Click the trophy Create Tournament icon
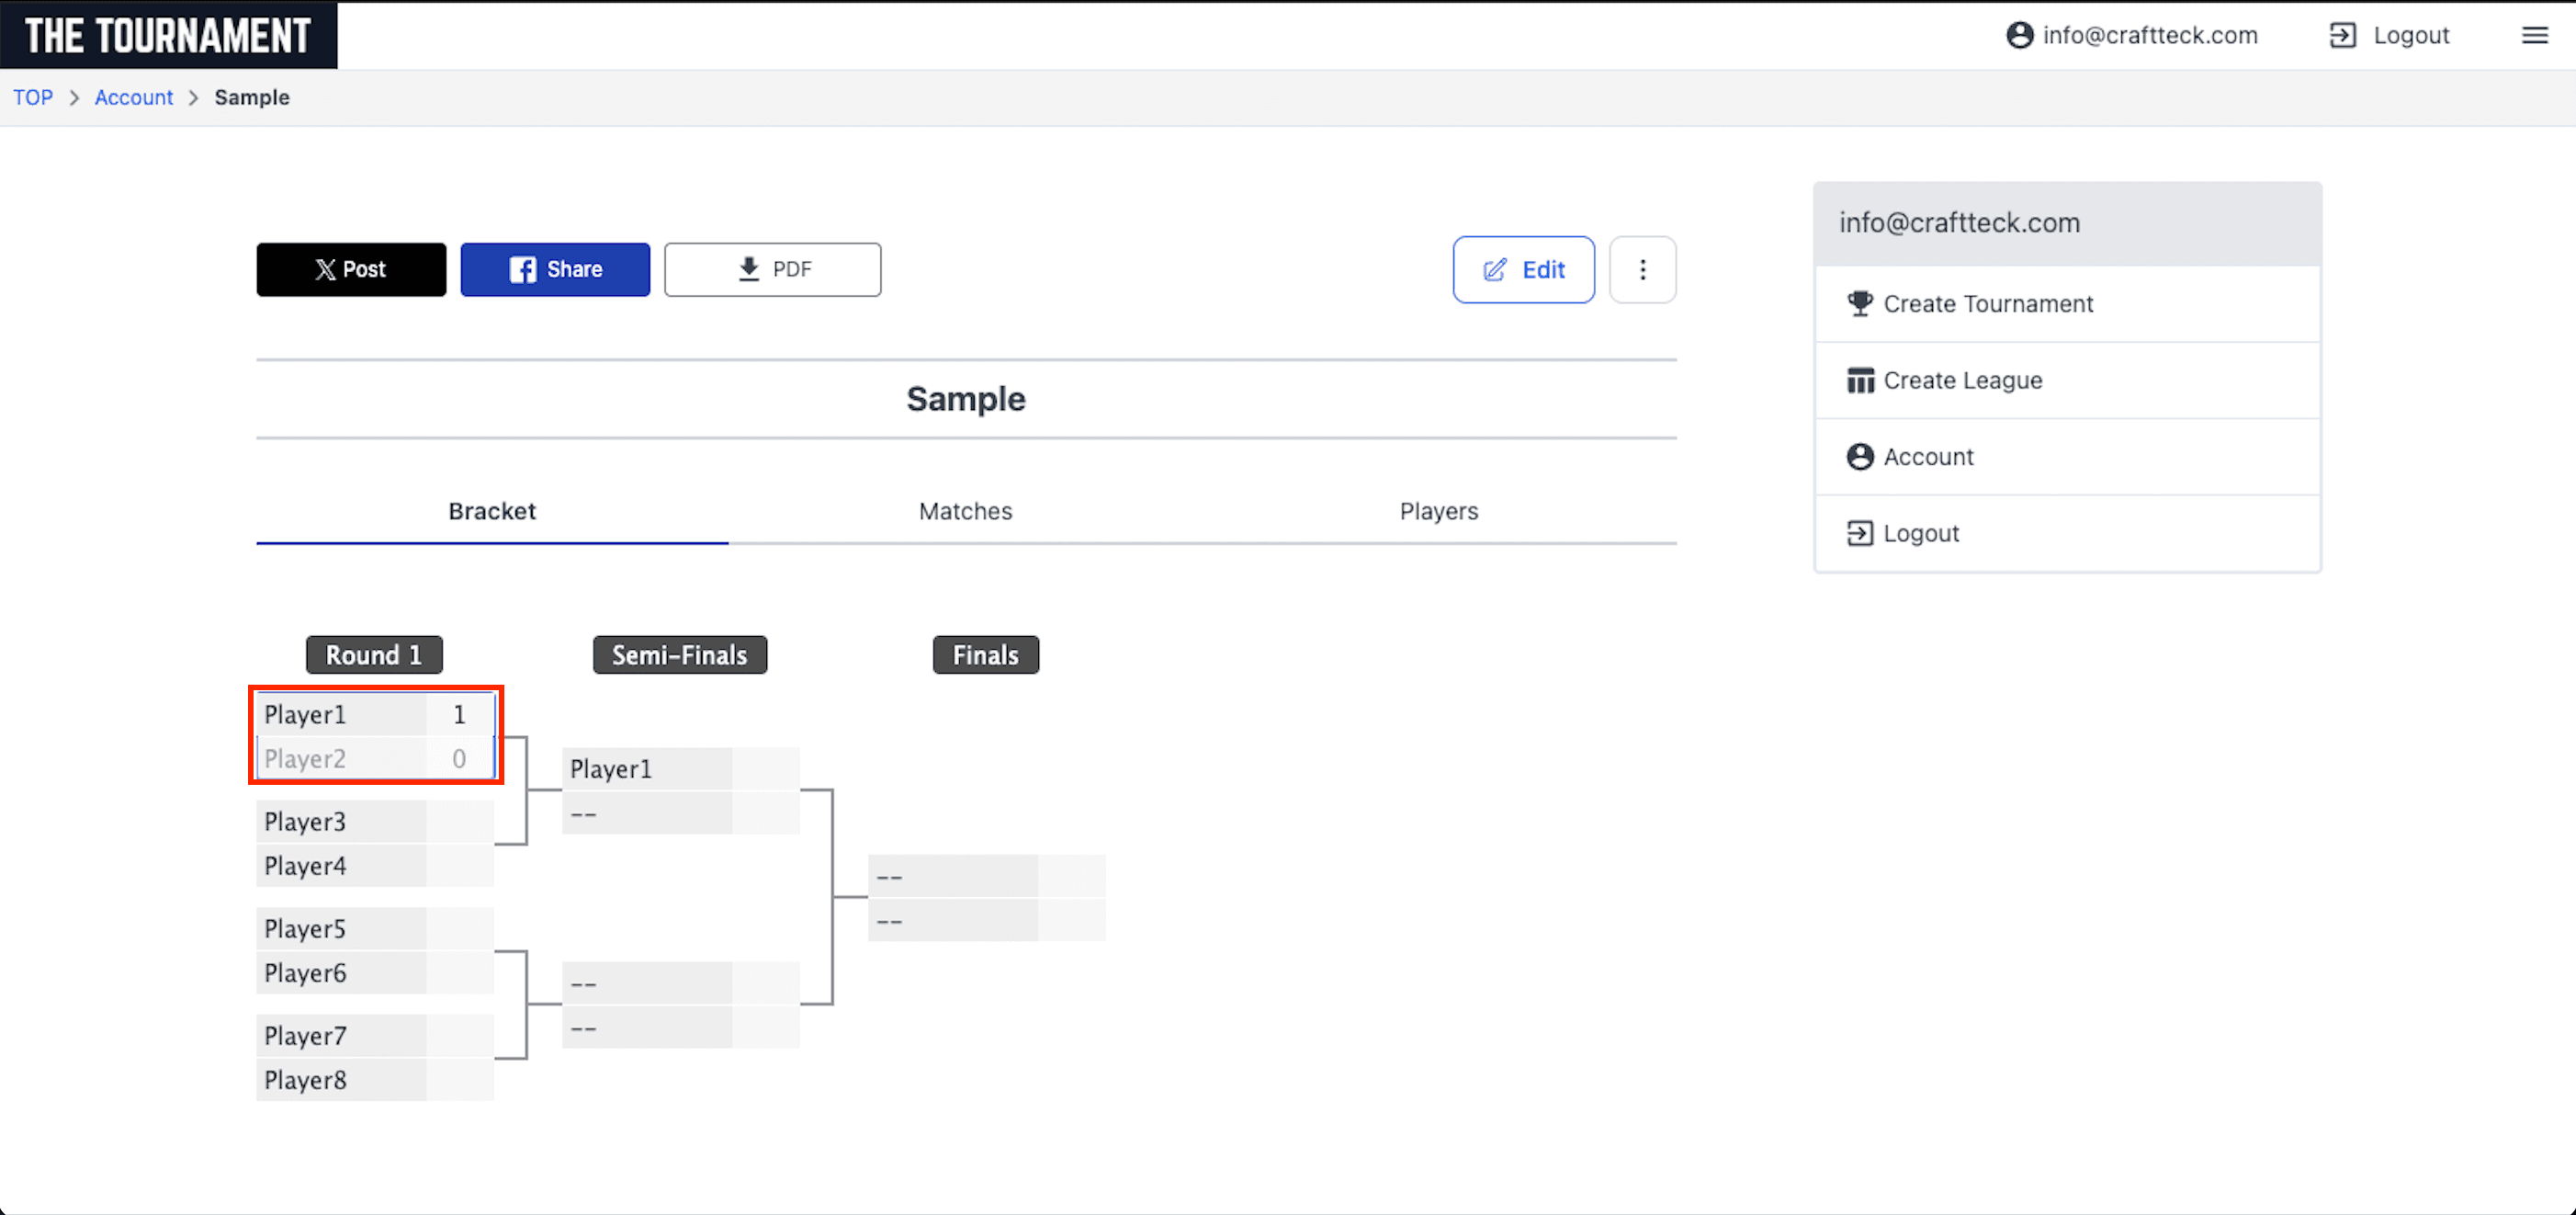The image size is (2576, 1215). [1859, 303]
